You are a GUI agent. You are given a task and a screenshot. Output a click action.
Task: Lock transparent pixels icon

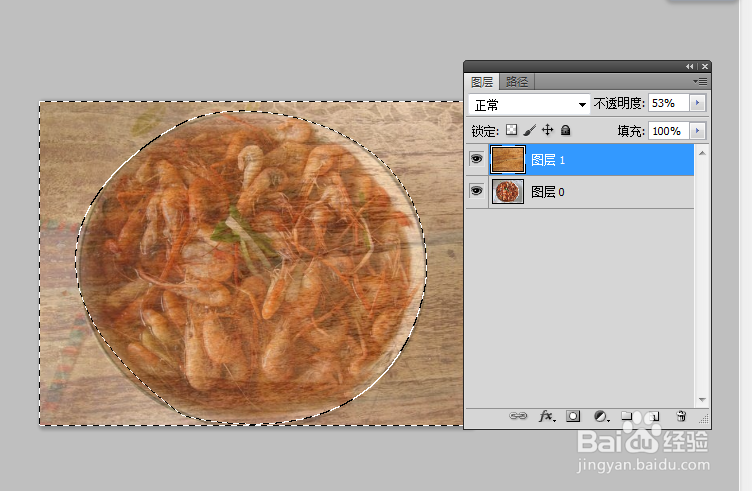point(512,130)
